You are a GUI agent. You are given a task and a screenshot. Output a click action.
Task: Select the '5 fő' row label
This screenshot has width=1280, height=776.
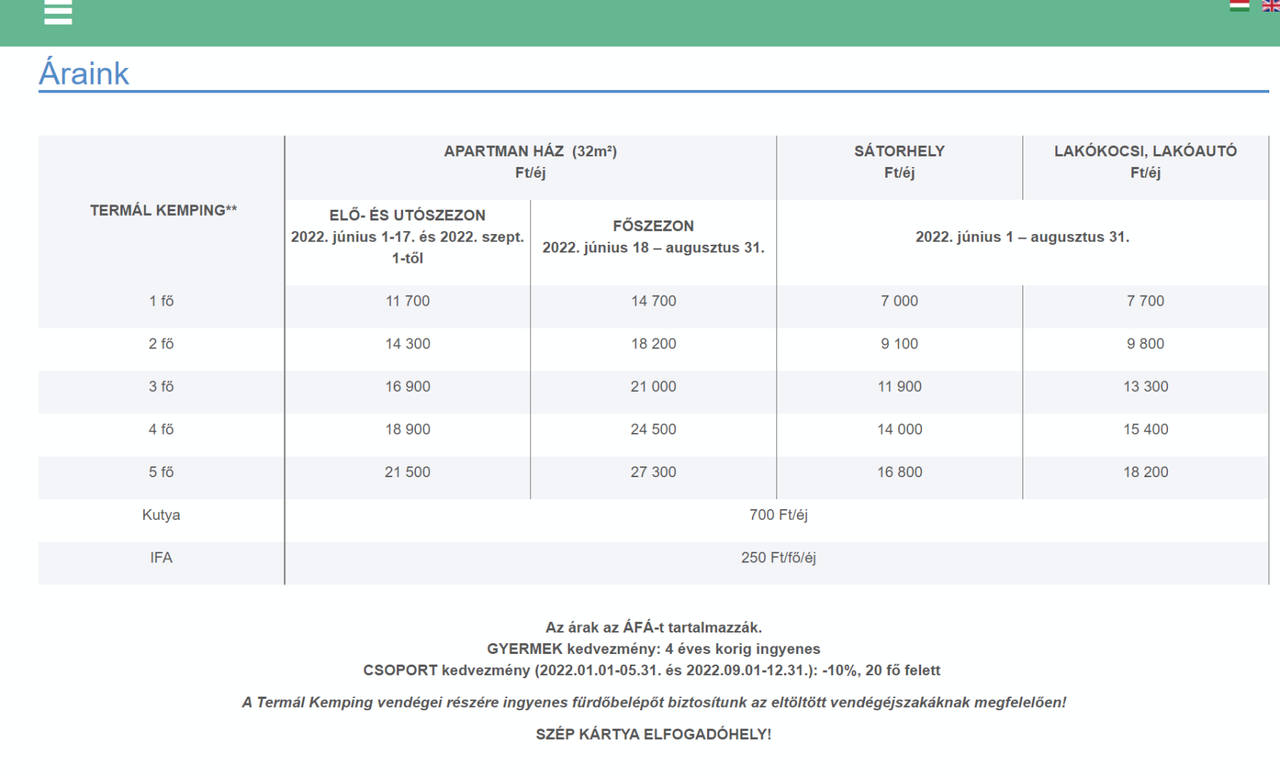(161, 472)
